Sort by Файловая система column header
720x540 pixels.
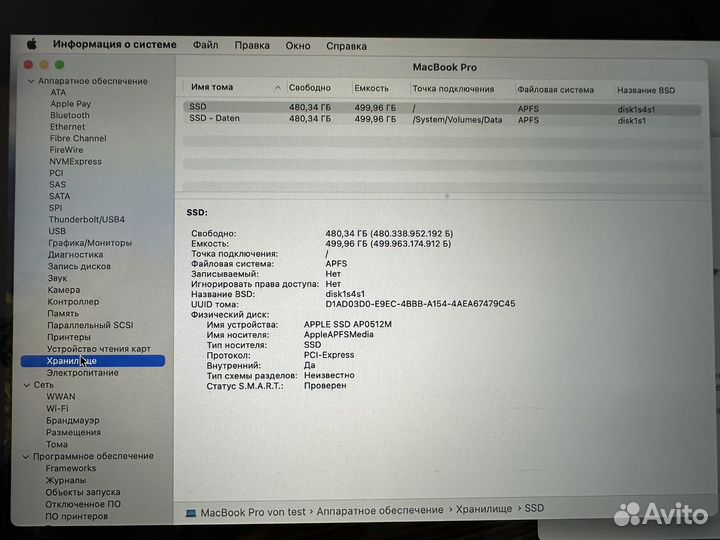[x=556, y=90]
